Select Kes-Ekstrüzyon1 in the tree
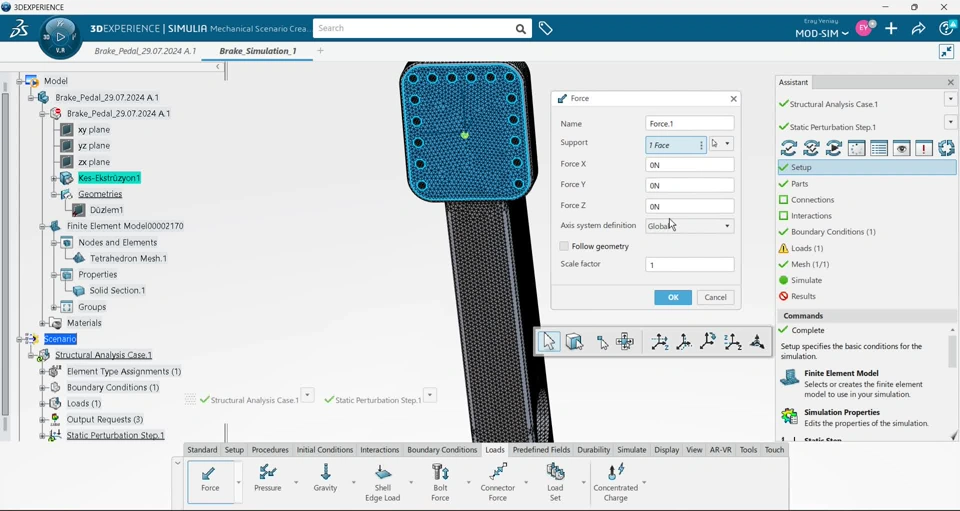This screenshot has width=960, height=511. pos(109,178)
